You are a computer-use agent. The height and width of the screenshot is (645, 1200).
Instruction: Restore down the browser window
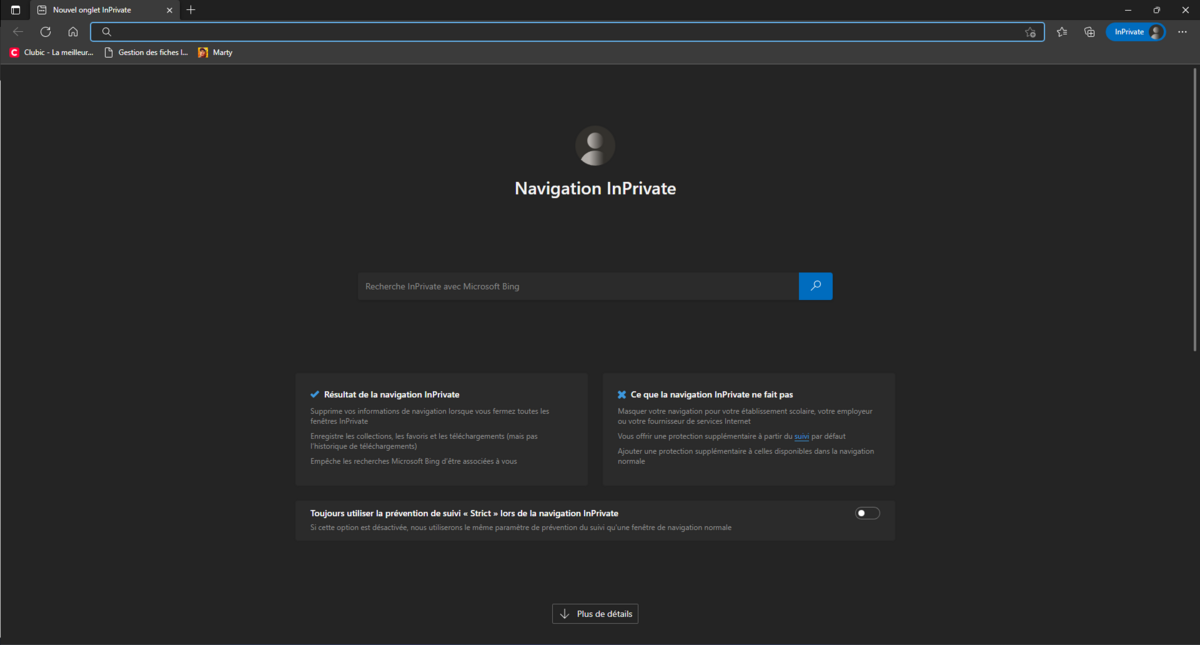1157,10
